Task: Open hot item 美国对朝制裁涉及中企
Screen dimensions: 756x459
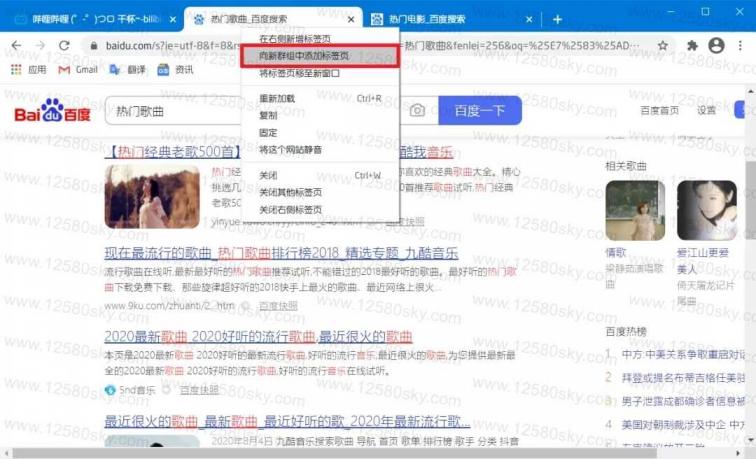Action: (683, 425)
